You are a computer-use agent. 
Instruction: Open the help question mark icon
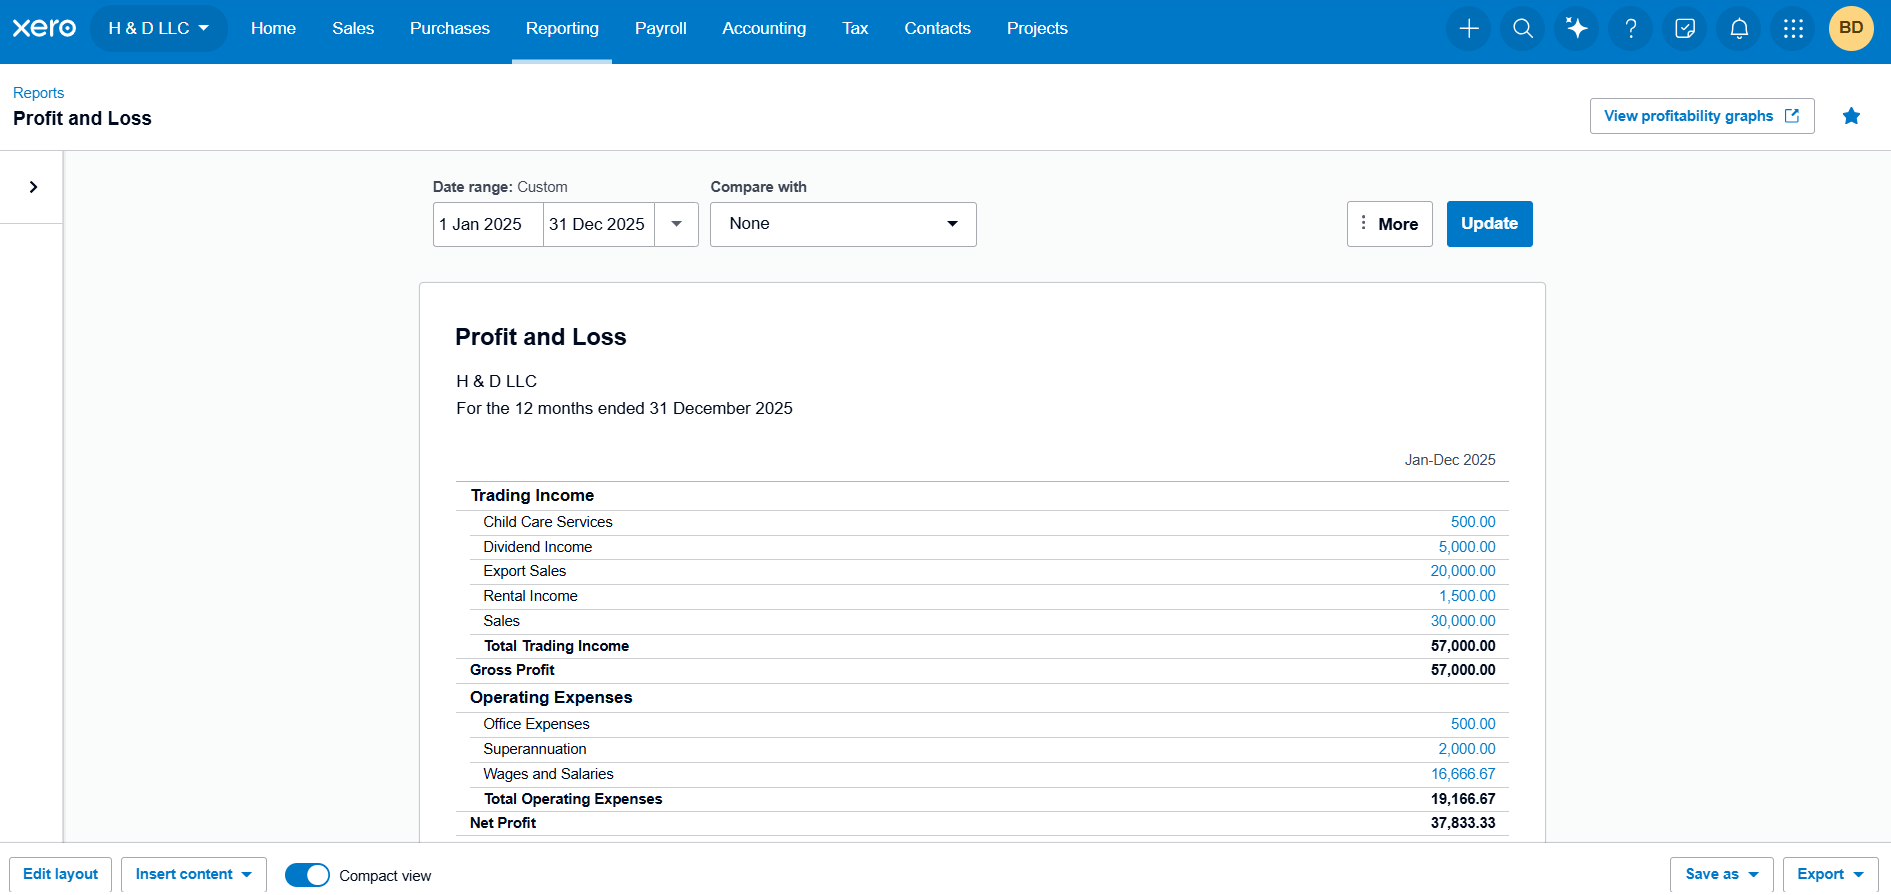(x=1631, y=28)
